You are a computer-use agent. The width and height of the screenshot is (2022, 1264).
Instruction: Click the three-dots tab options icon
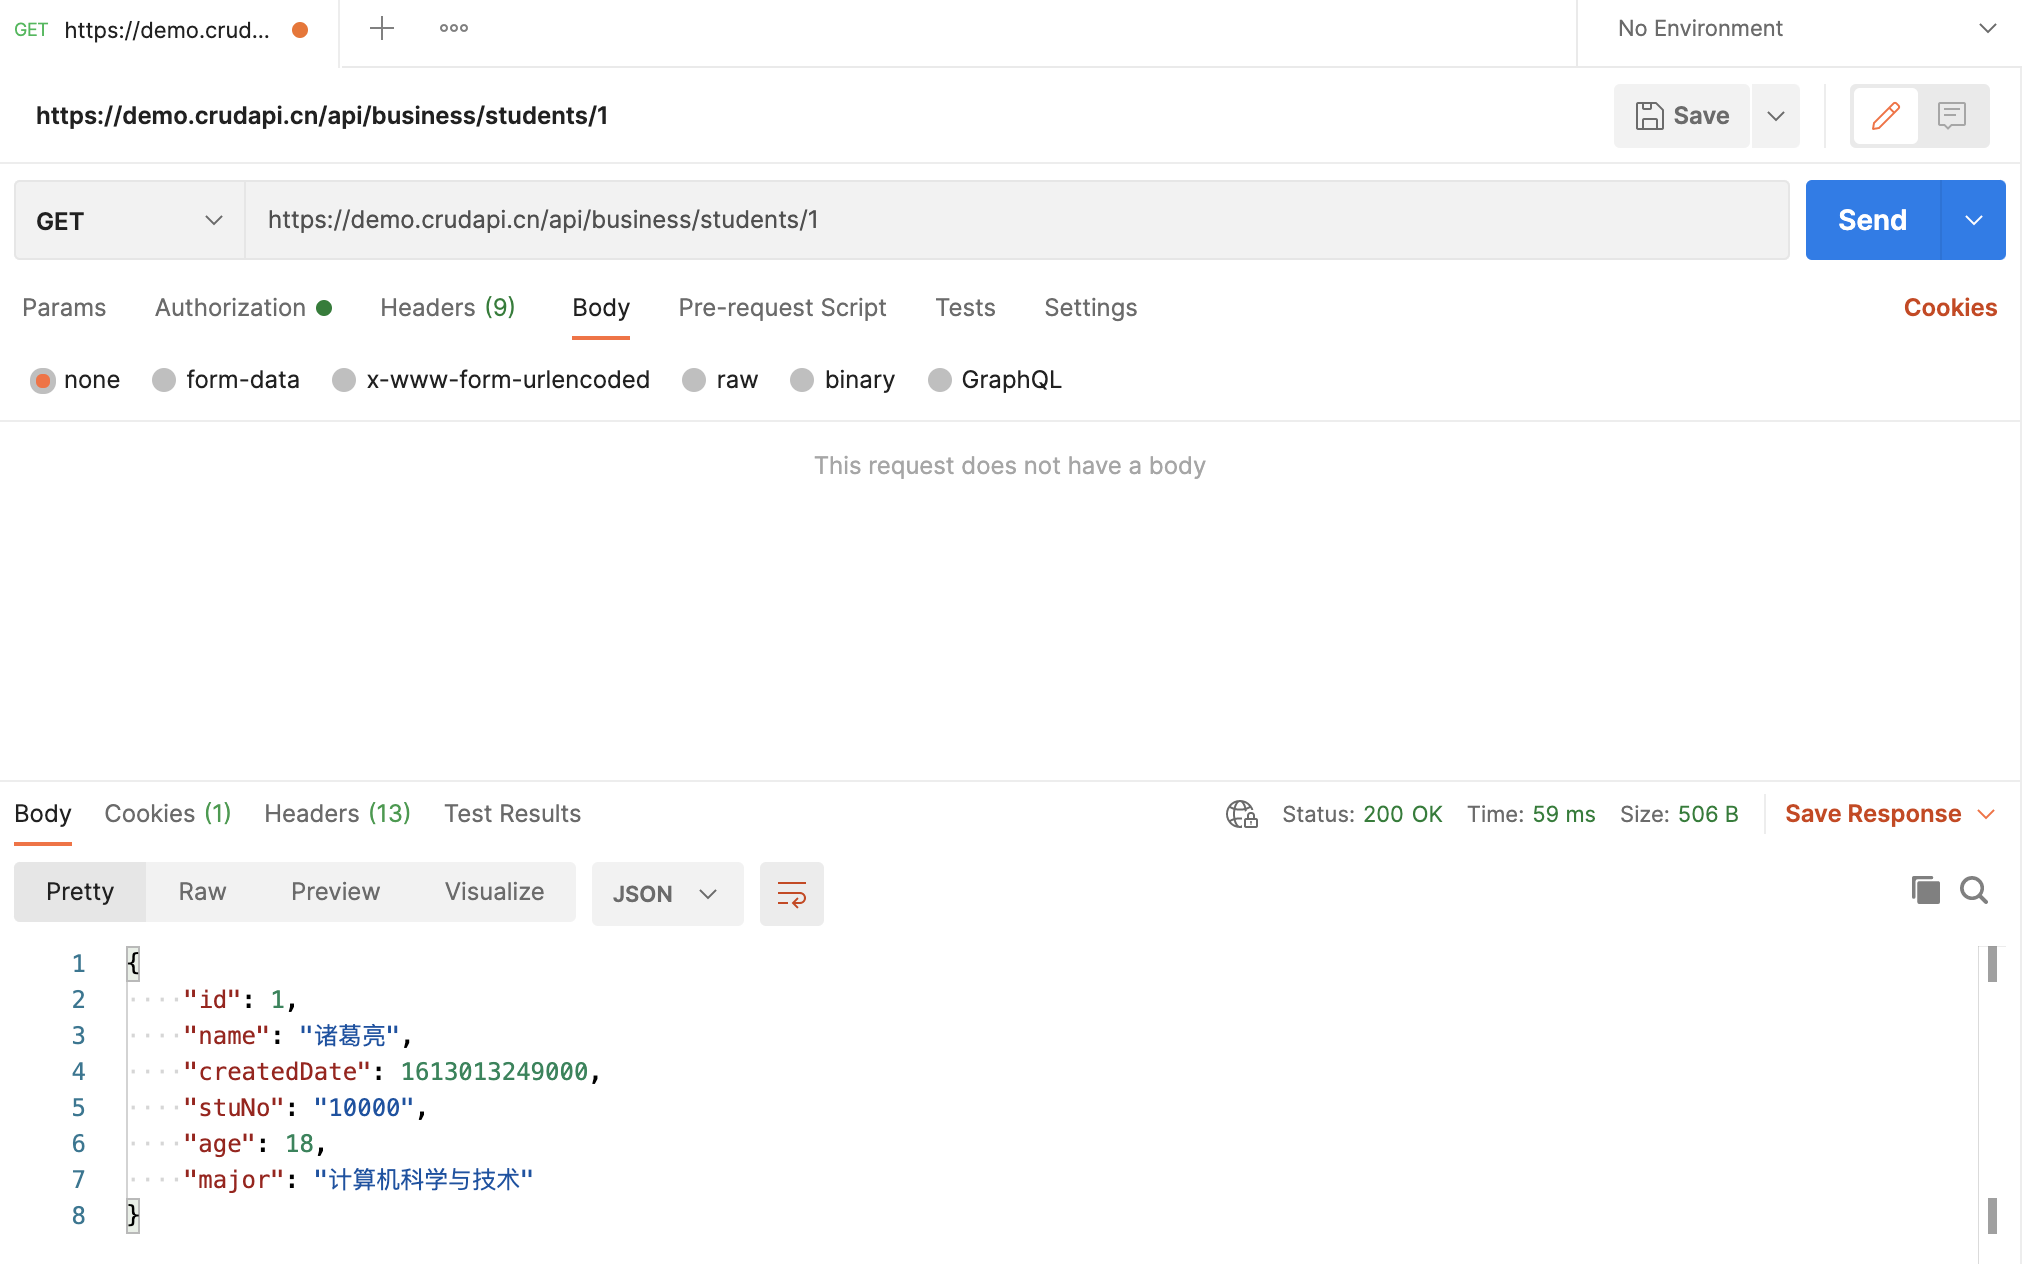click(453, 29)
